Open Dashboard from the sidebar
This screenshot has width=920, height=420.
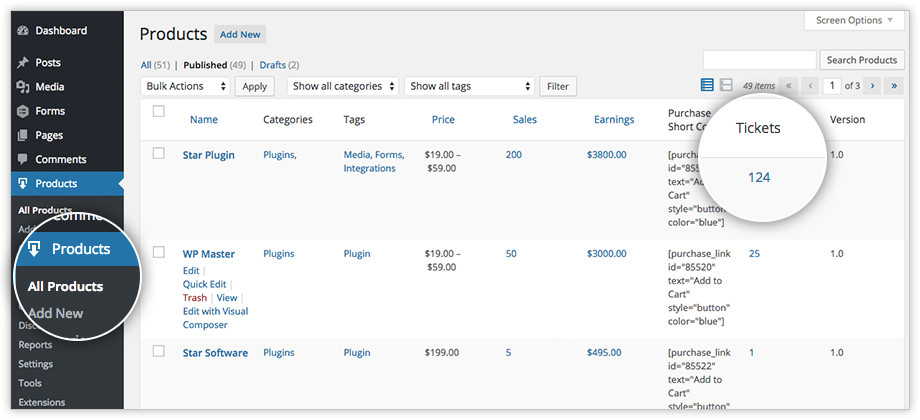(x=61, y=31)
